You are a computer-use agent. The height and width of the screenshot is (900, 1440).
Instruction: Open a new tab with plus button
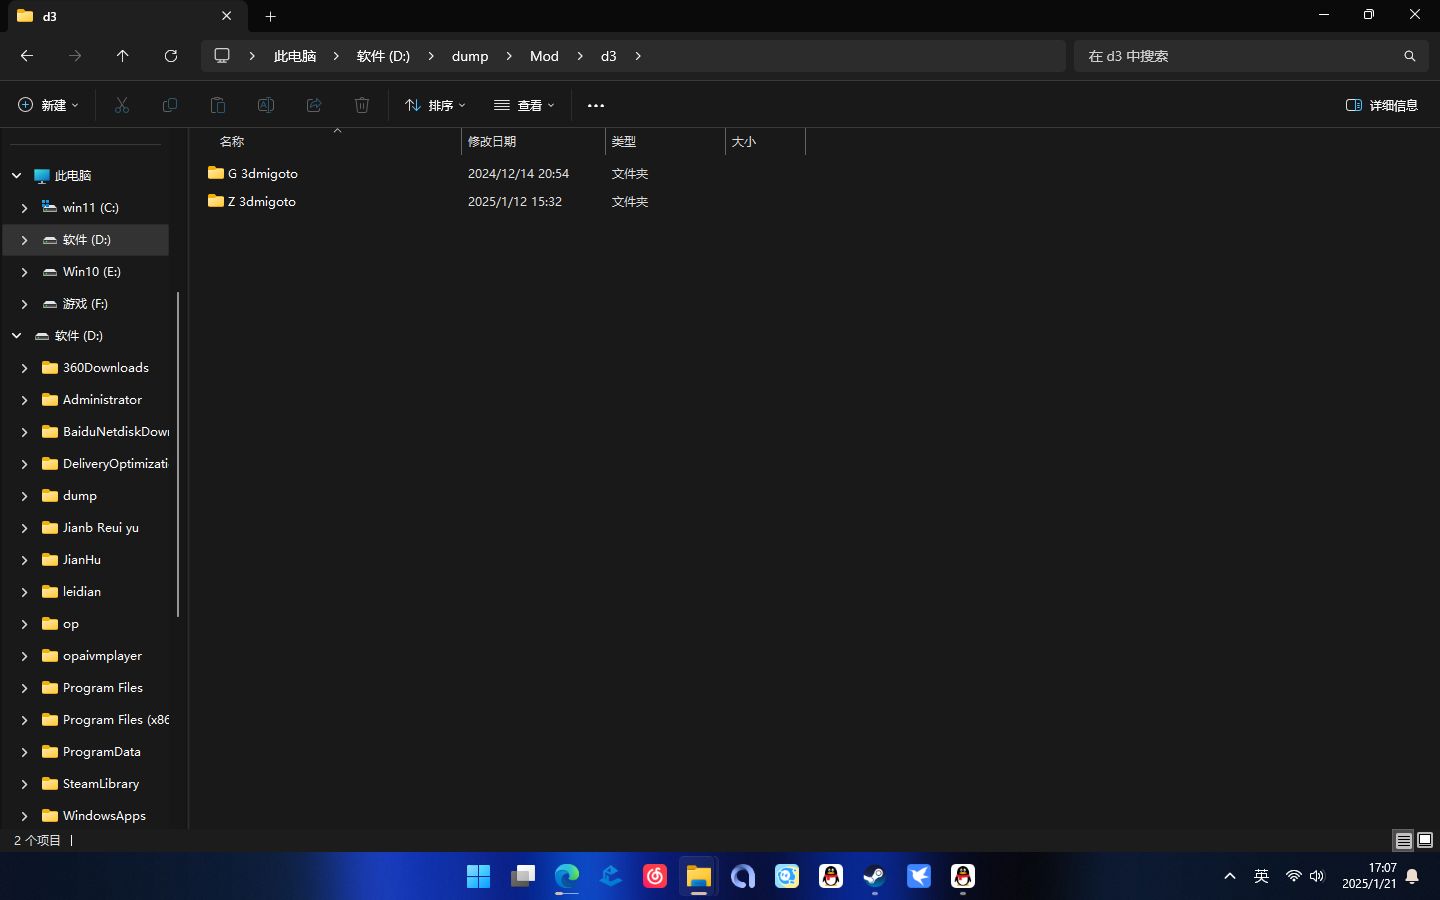[270, 16]
